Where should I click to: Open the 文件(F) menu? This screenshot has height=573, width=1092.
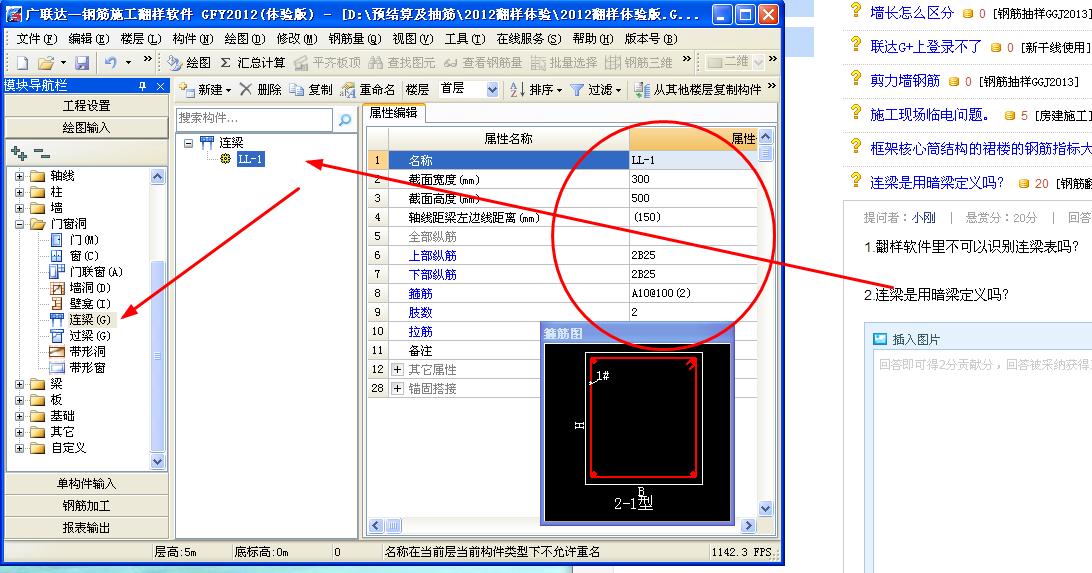pyautogui.click(x=37, y=39)
